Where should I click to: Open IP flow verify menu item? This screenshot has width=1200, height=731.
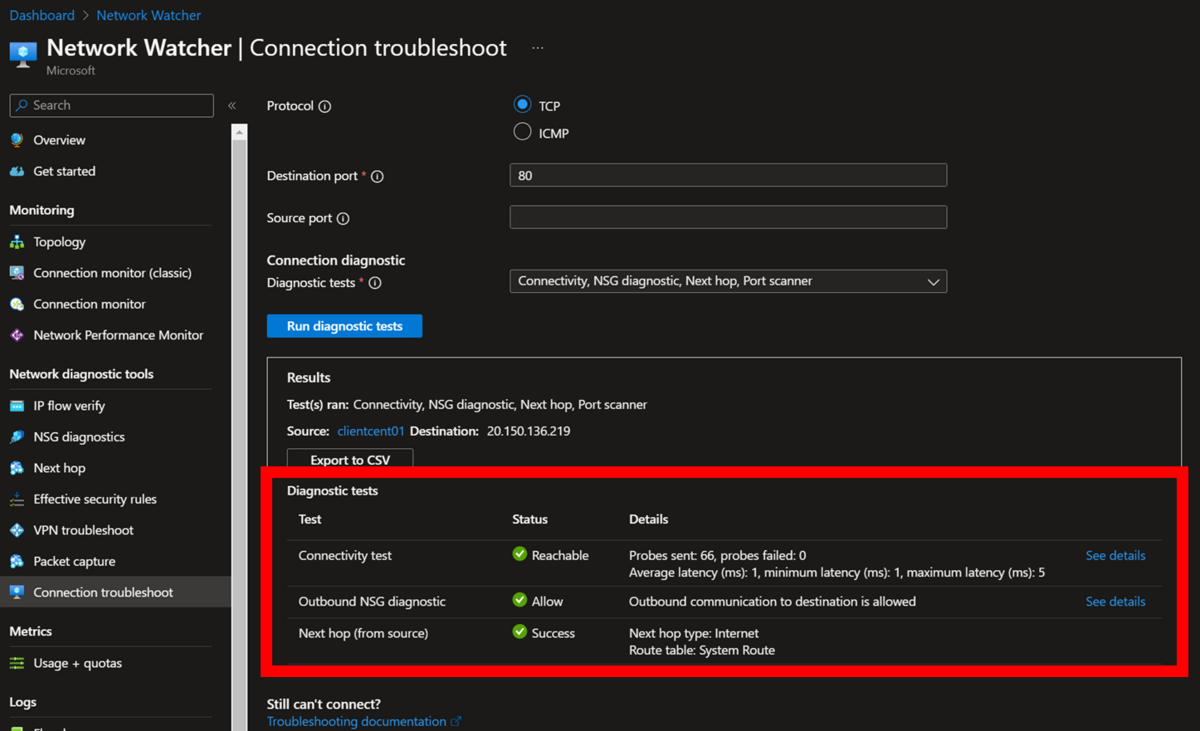(x=69, y=406)
